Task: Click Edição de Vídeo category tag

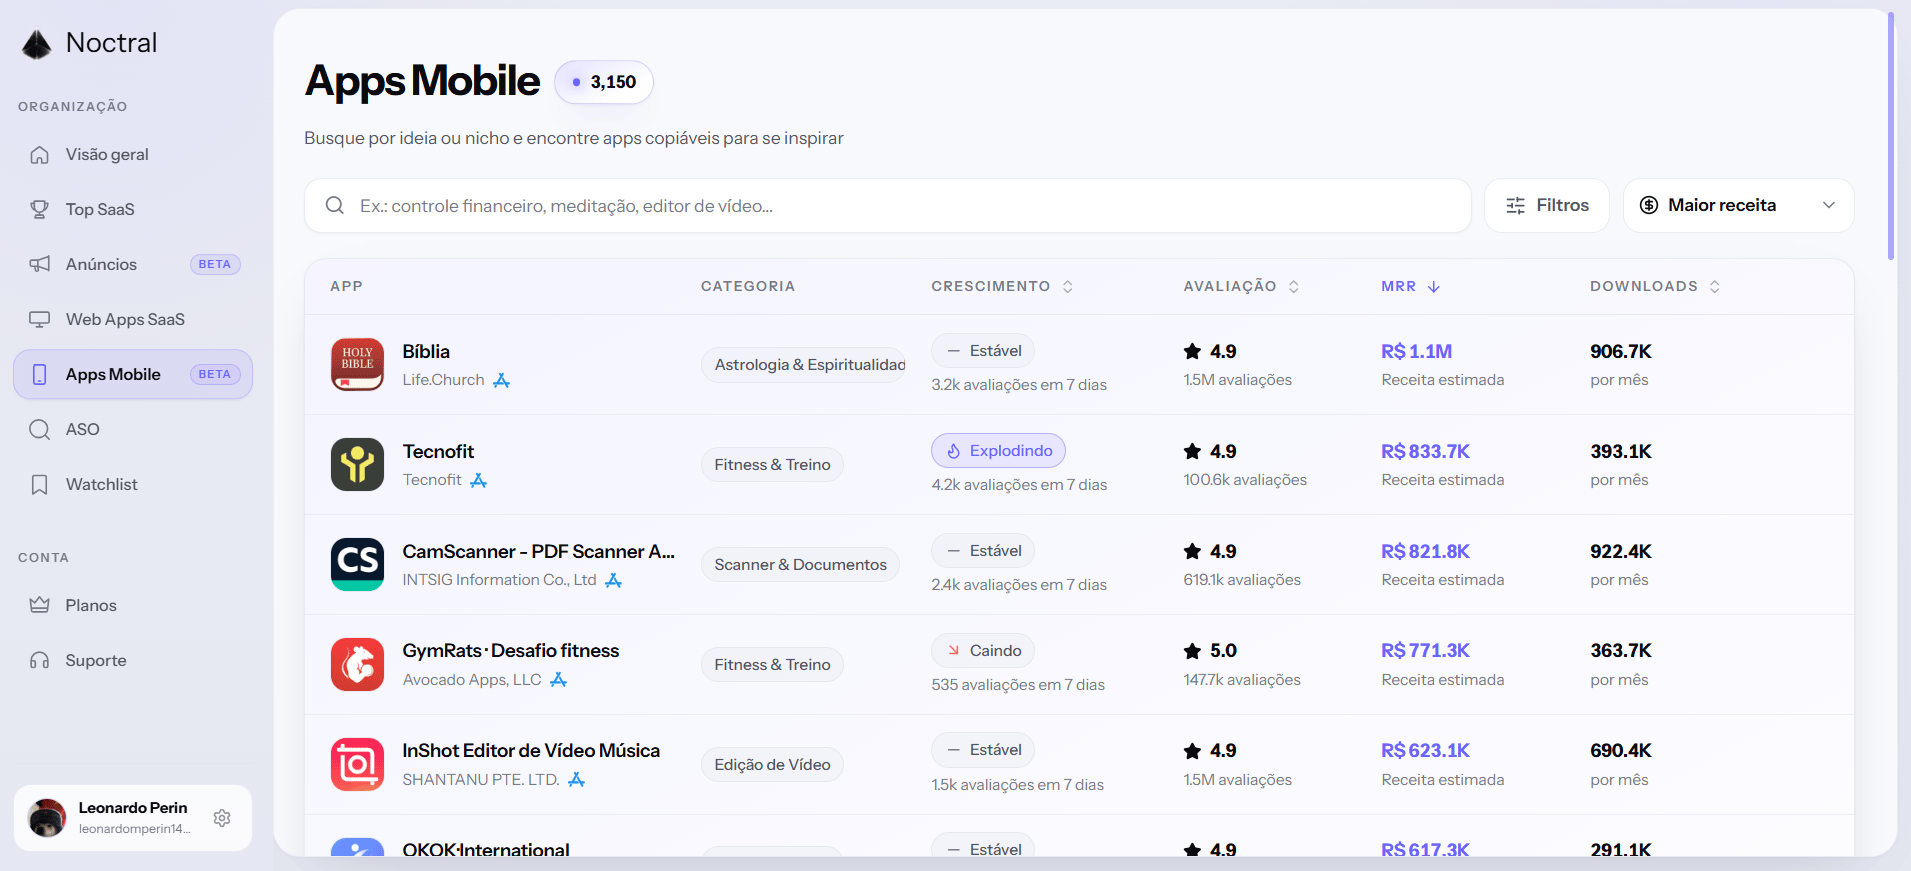Action: (x=772, y=765)
